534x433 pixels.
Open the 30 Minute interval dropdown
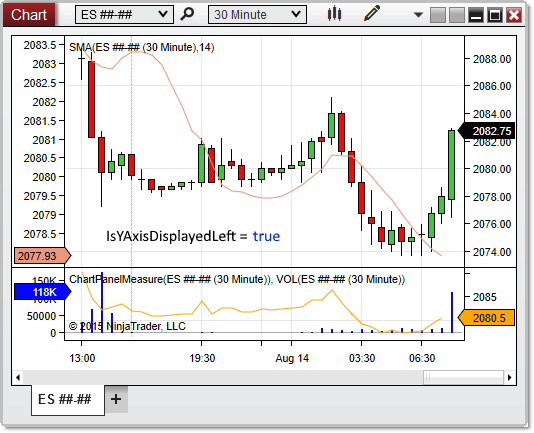pos(257,15)
